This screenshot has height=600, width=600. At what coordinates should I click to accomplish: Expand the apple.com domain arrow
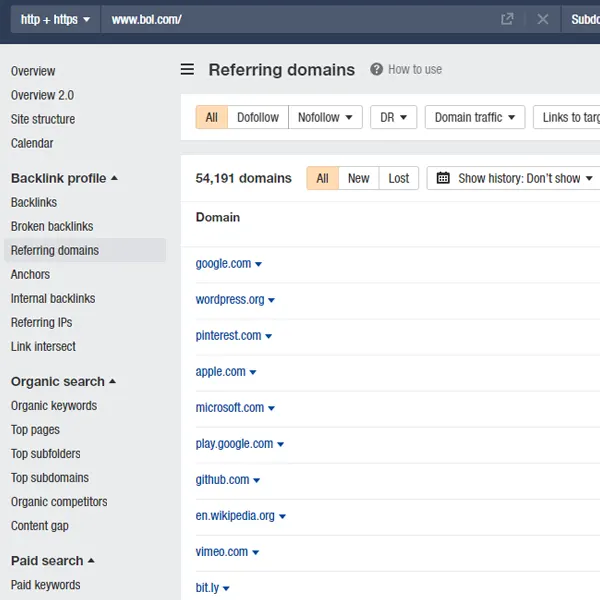click(253, 372)
